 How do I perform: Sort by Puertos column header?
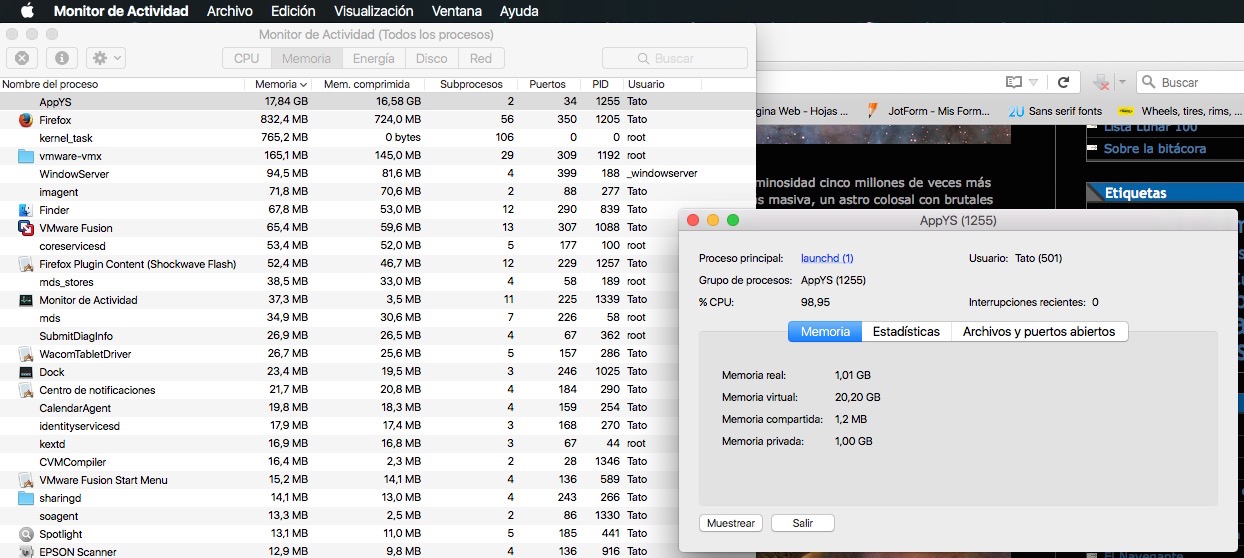pos(547,84)
